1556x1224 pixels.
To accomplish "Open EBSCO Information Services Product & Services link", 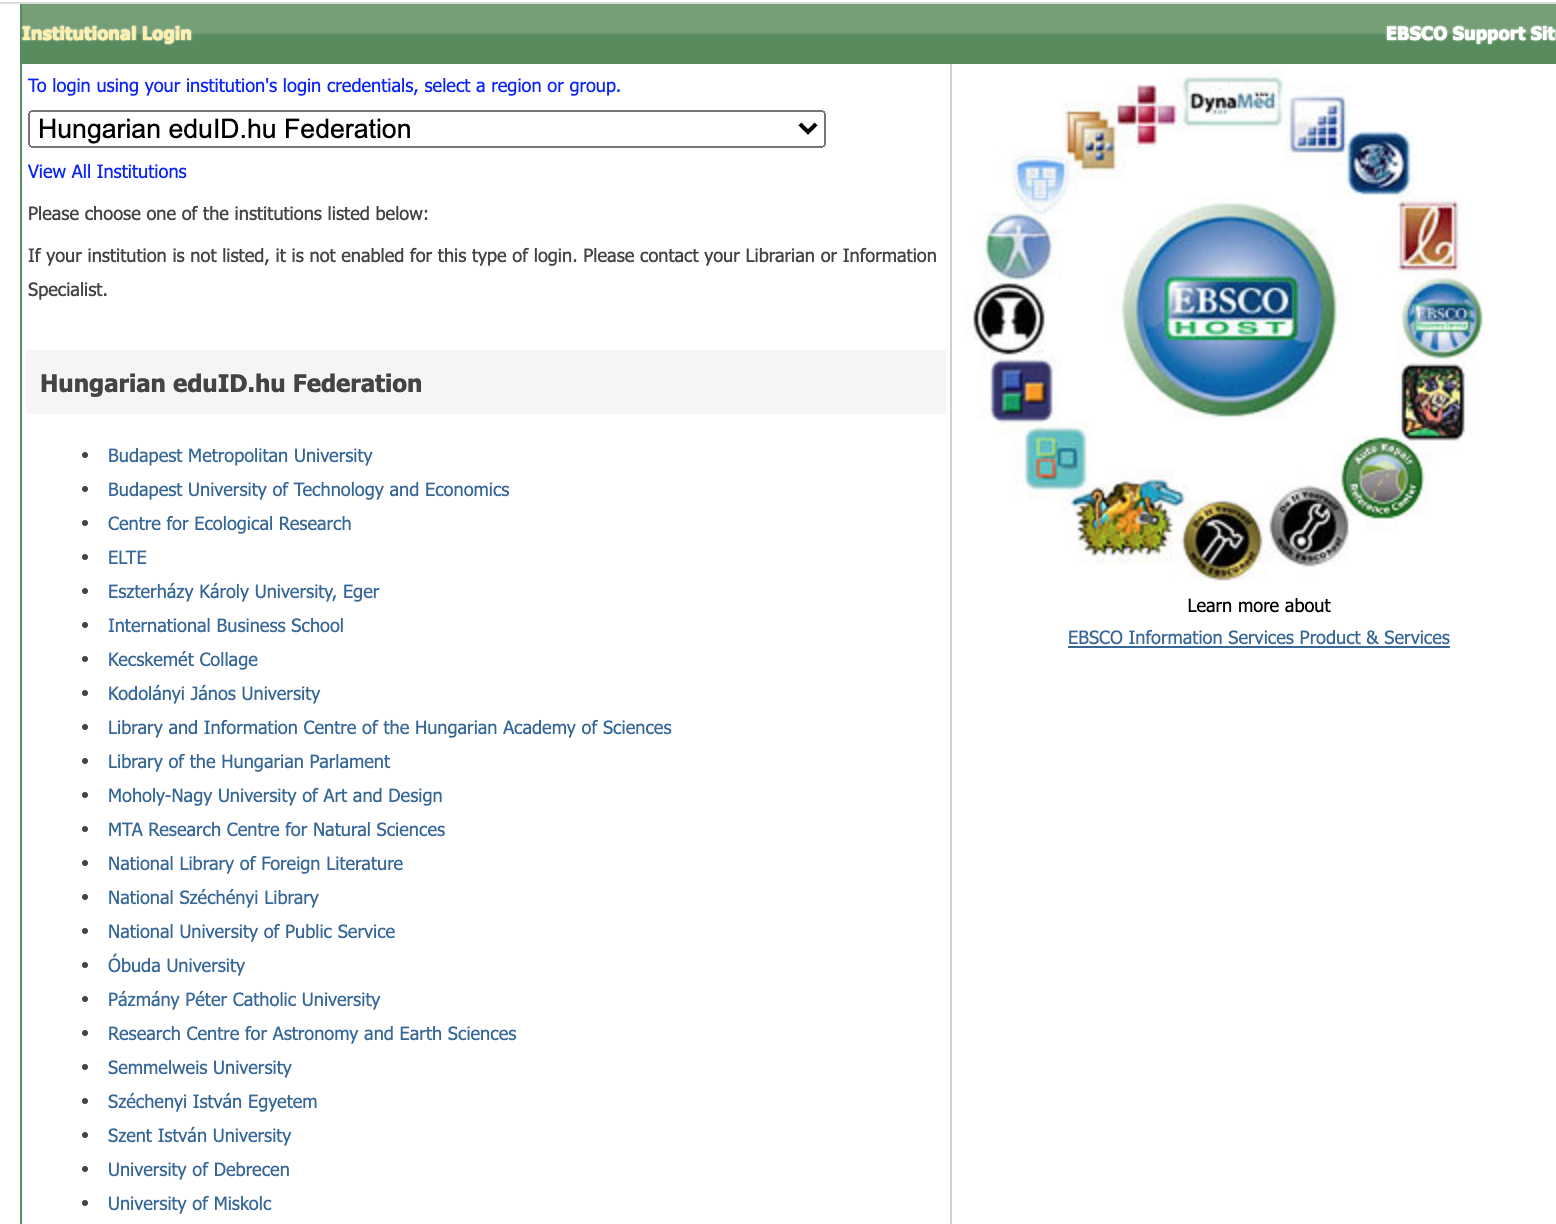I will [x=1258, y=637].
